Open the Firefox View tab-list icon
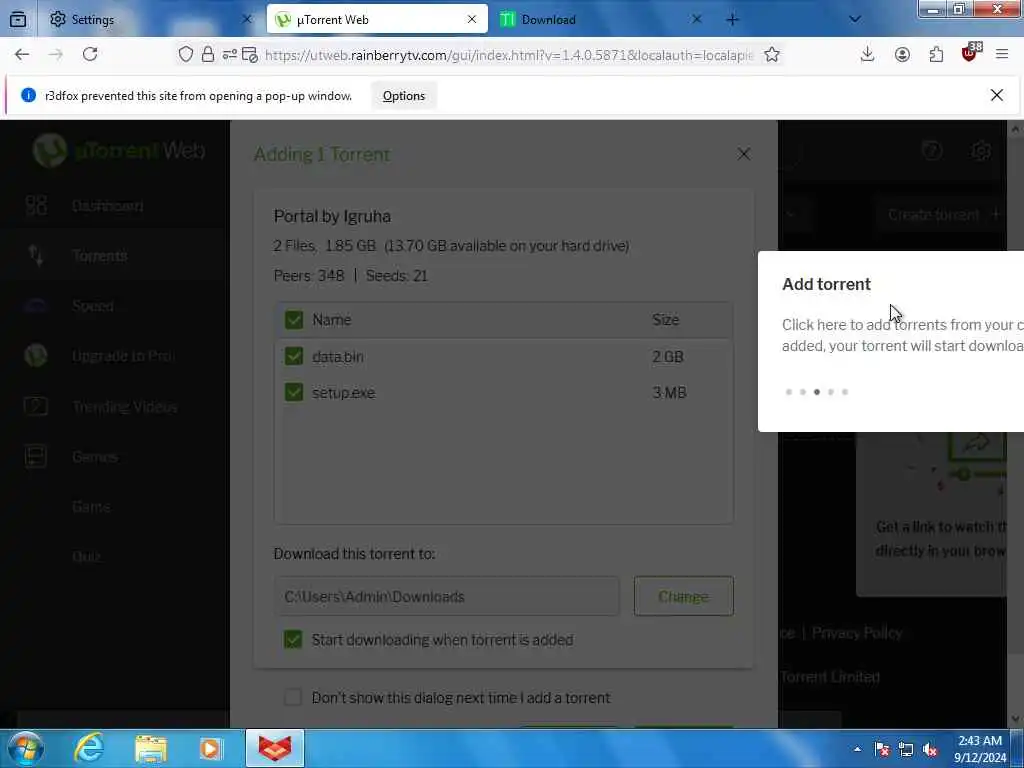 (18, 20)
